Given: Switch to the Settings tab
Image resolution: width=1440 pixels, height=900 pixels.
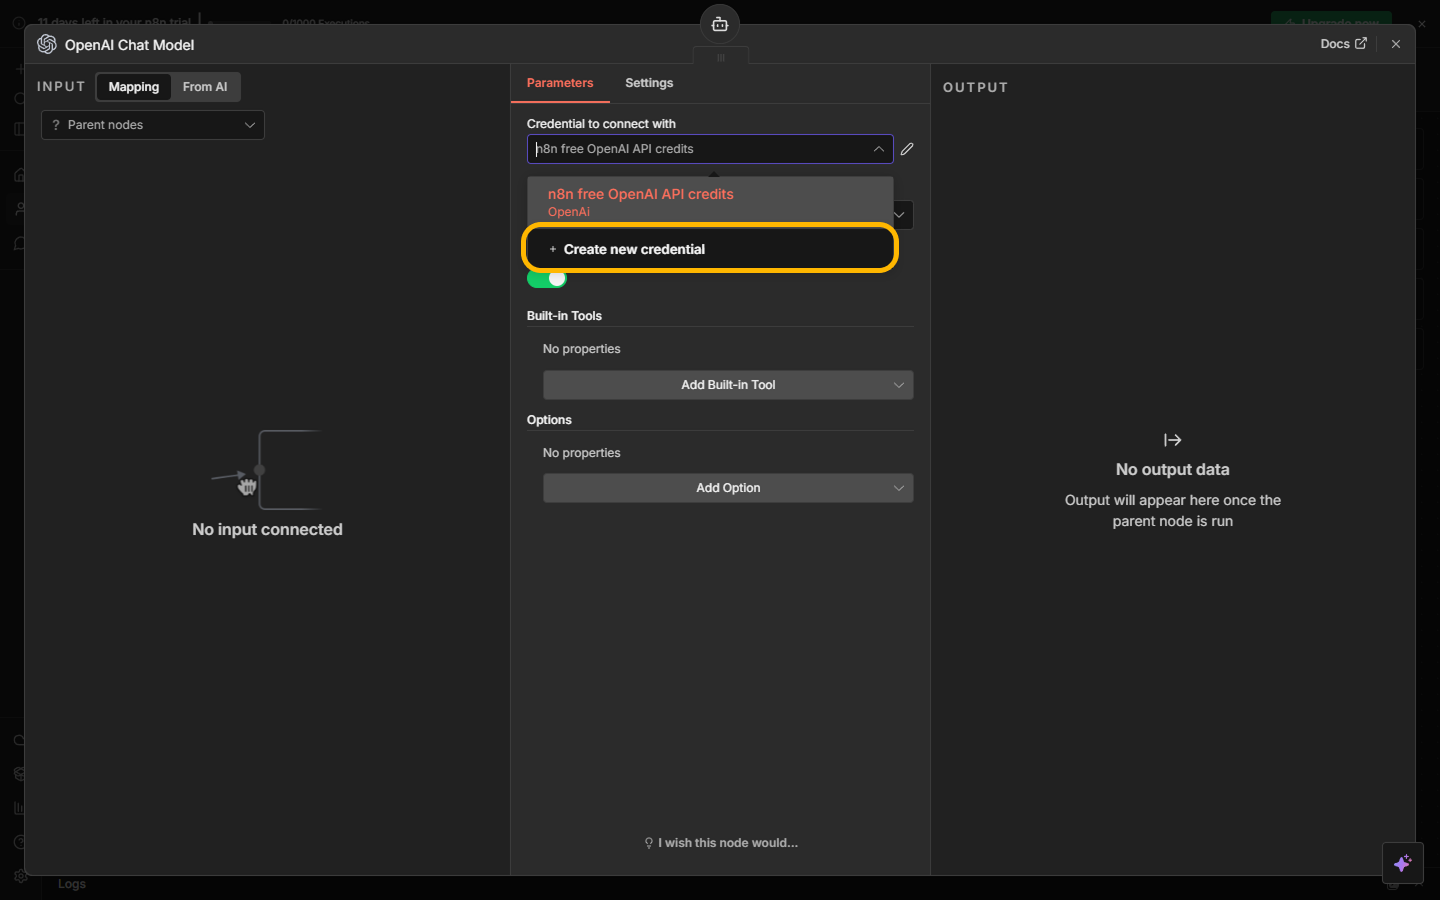Looking at the screenshot, I should click(649, 83).
